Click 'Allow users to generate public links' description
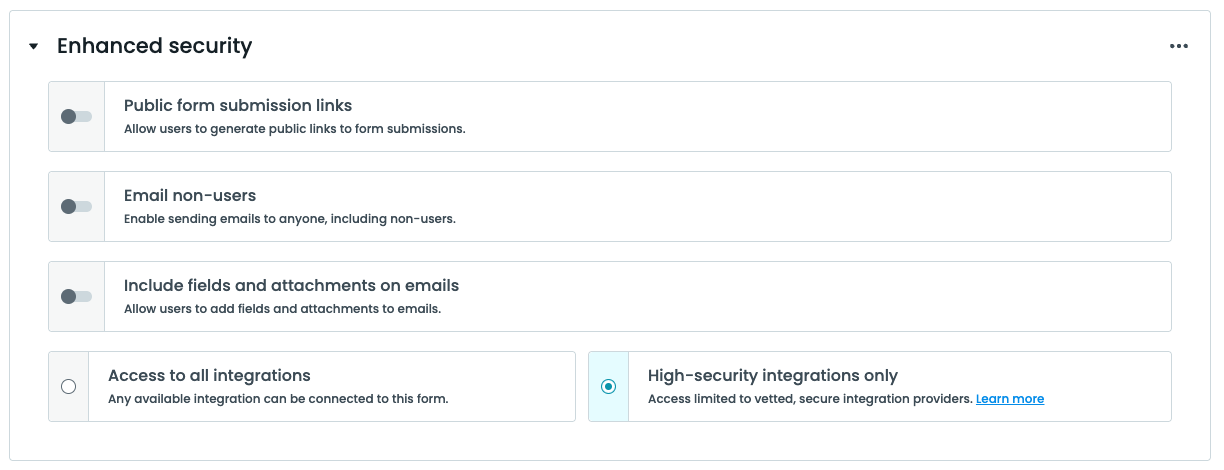Image resolution: width=1224 pixels, height=470 pixels. coord(294,129)
